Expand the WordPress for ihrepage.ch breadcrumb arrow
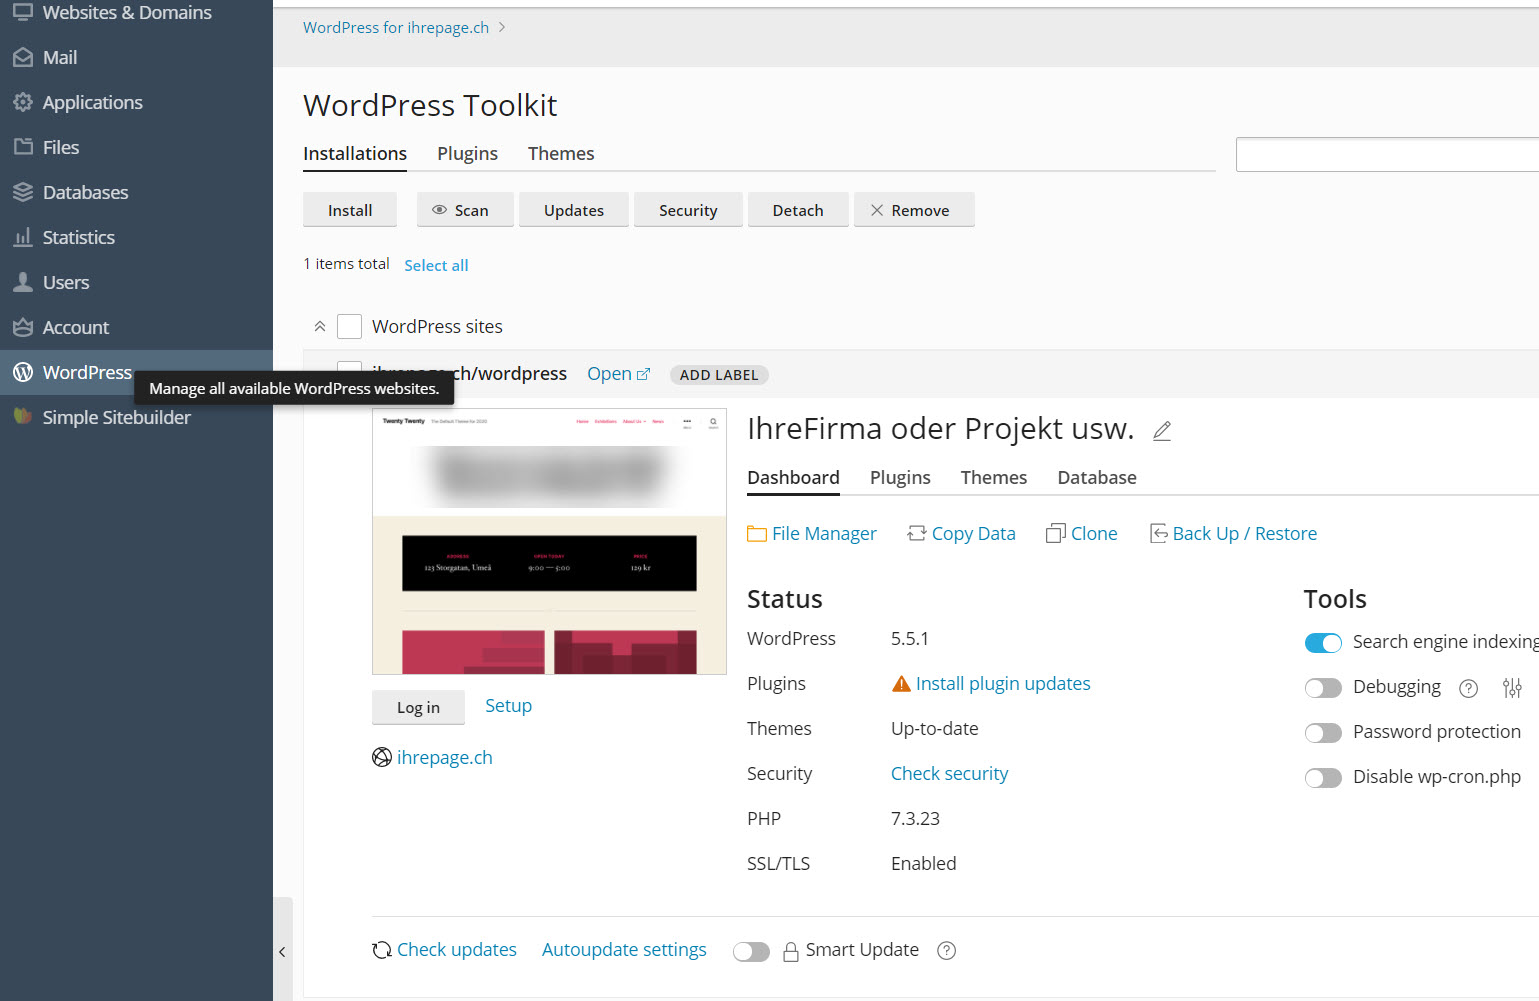Viewport: 1539px width, 1001px height. coord(502,28)
